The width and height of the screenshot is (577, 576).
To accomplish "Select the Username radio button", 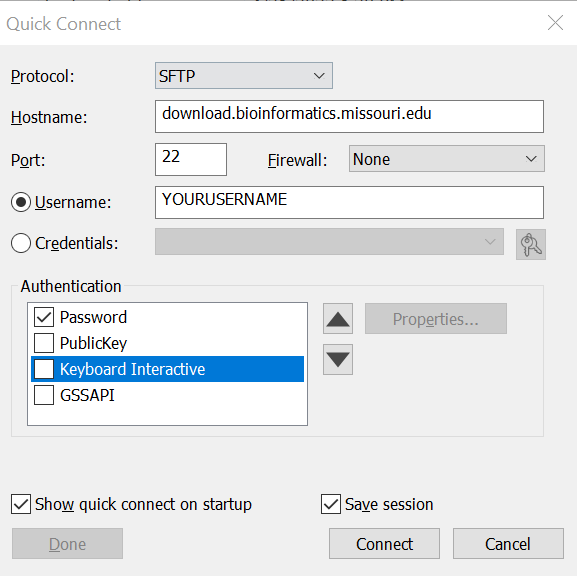I will pyautogui.click(x=21, y=202).
